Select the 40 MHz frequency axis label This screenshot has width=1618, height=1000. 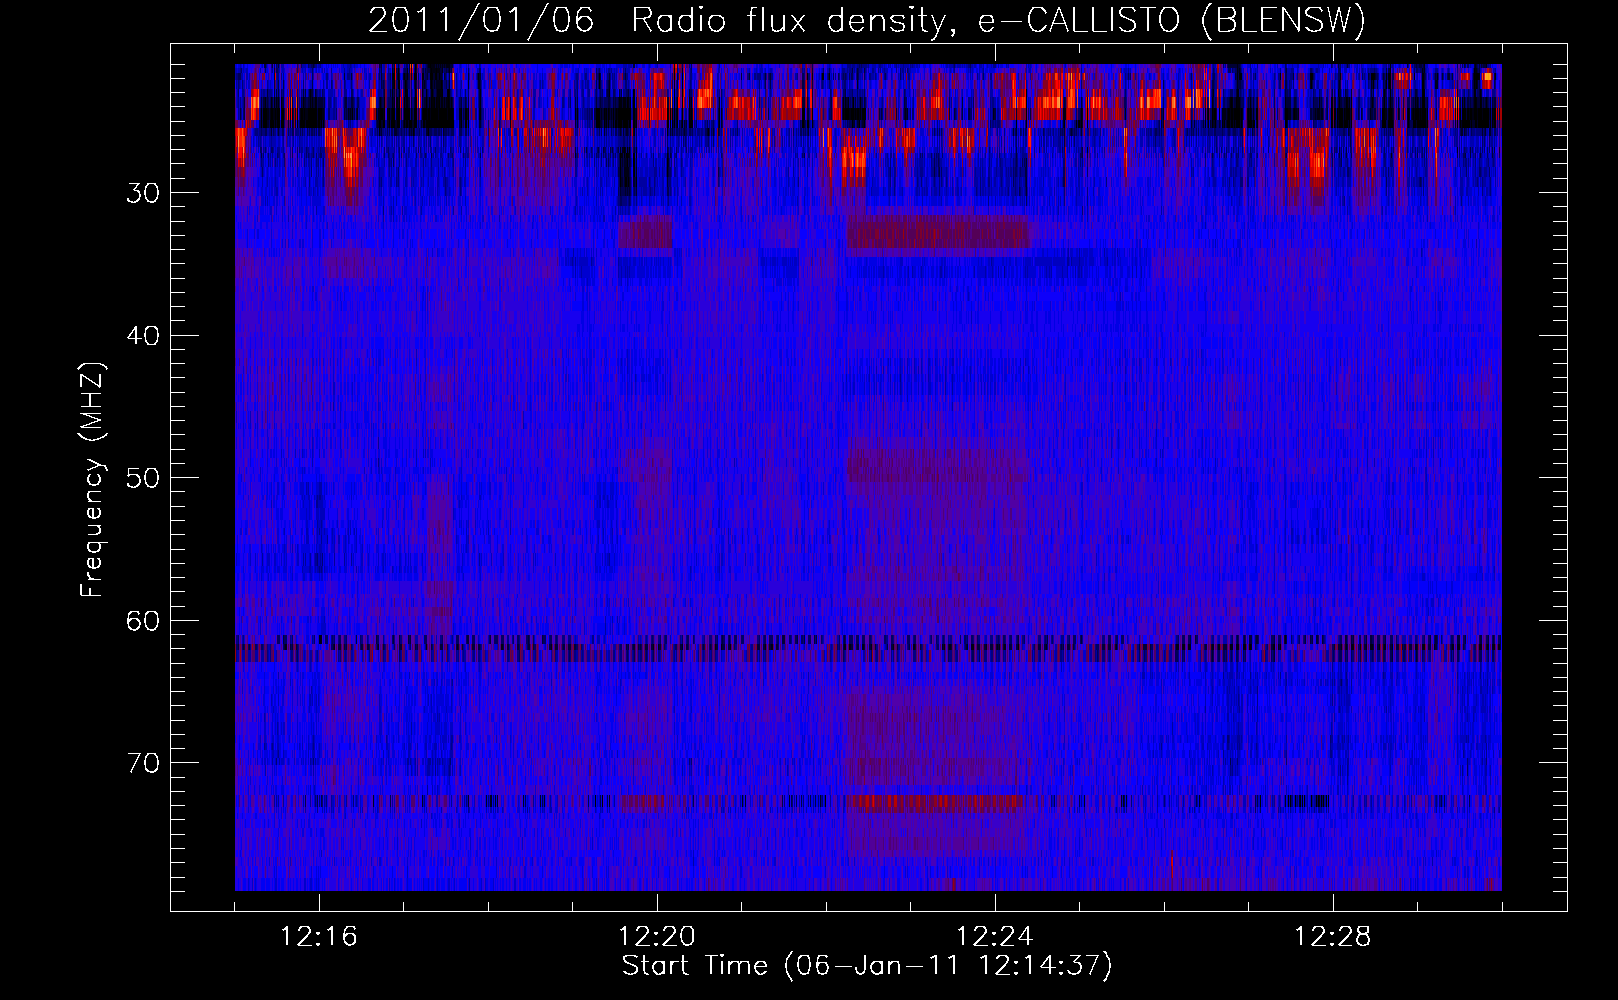point(143,336)
